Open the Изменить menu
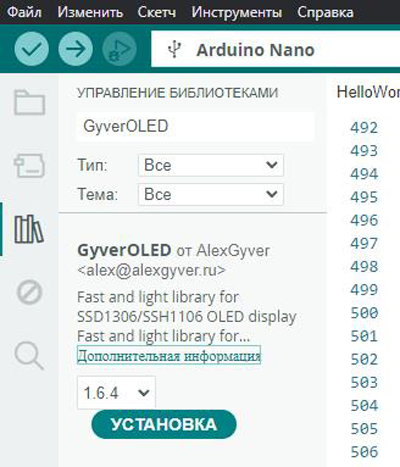 pyautogui.click(x=90, y=12)
